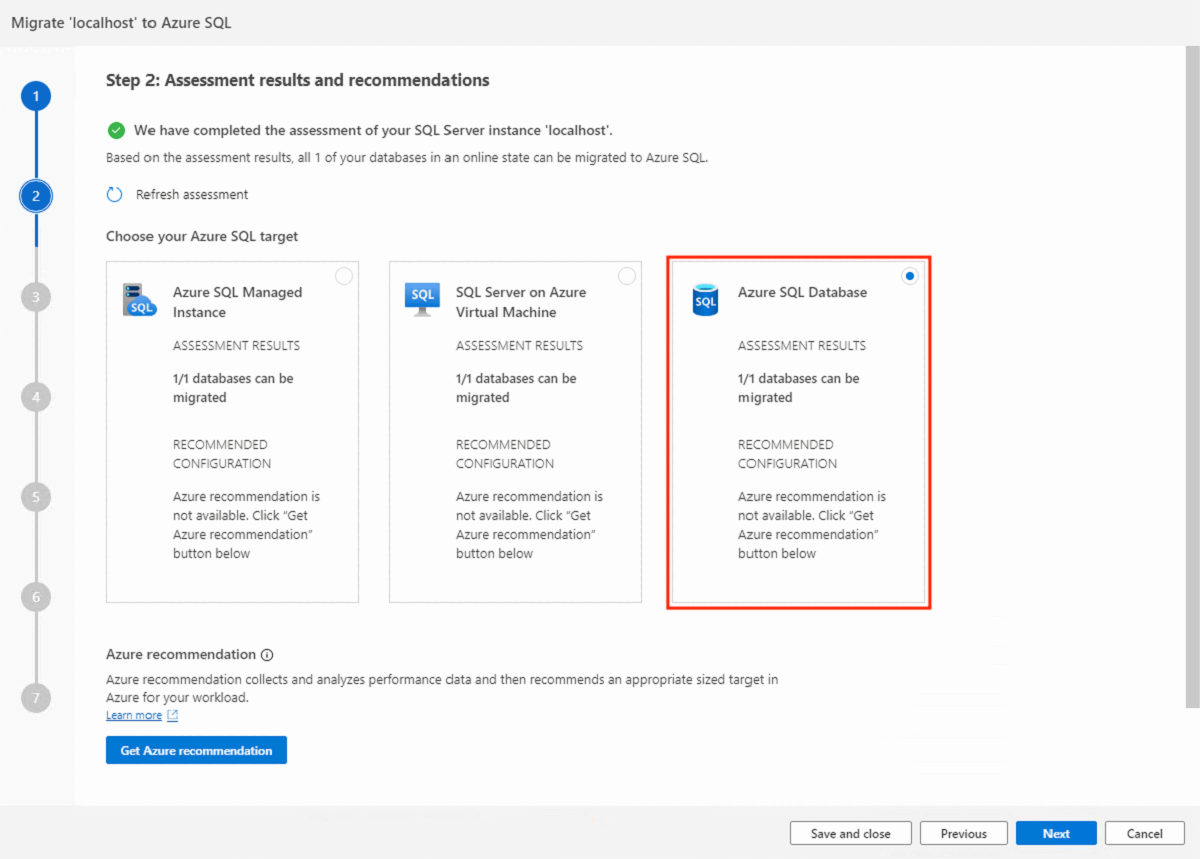Click the Azure SQL Managed Instance icon
This screenshot has height=859, width=1200.
[x=139, y=299]
